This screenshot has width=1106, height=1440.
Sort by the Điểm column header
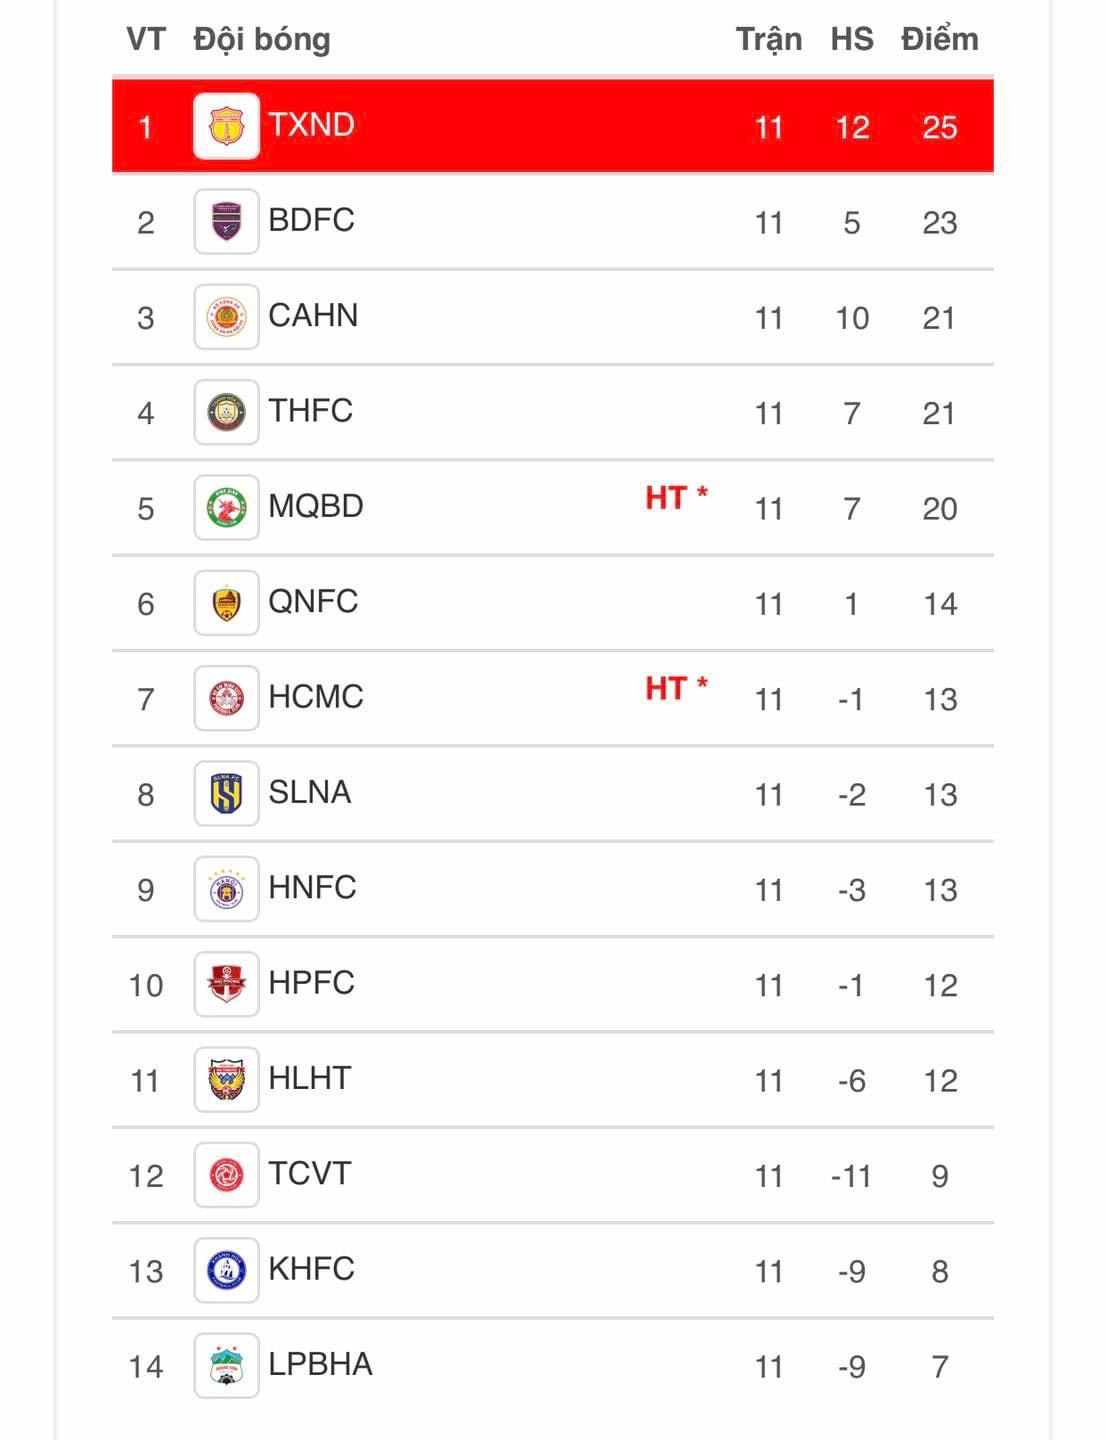[939, 39]
